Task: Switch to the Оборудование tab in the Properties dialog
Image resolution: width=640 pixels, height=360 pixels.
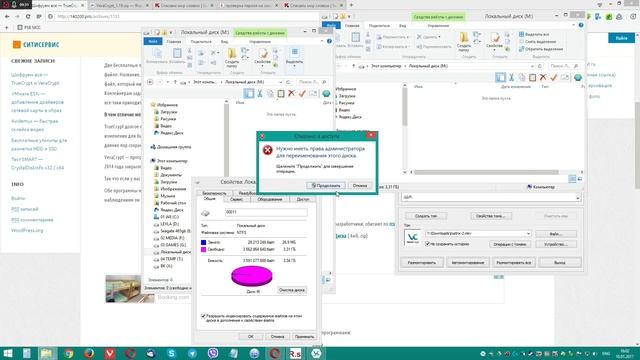Action: [x=270, y=199]
